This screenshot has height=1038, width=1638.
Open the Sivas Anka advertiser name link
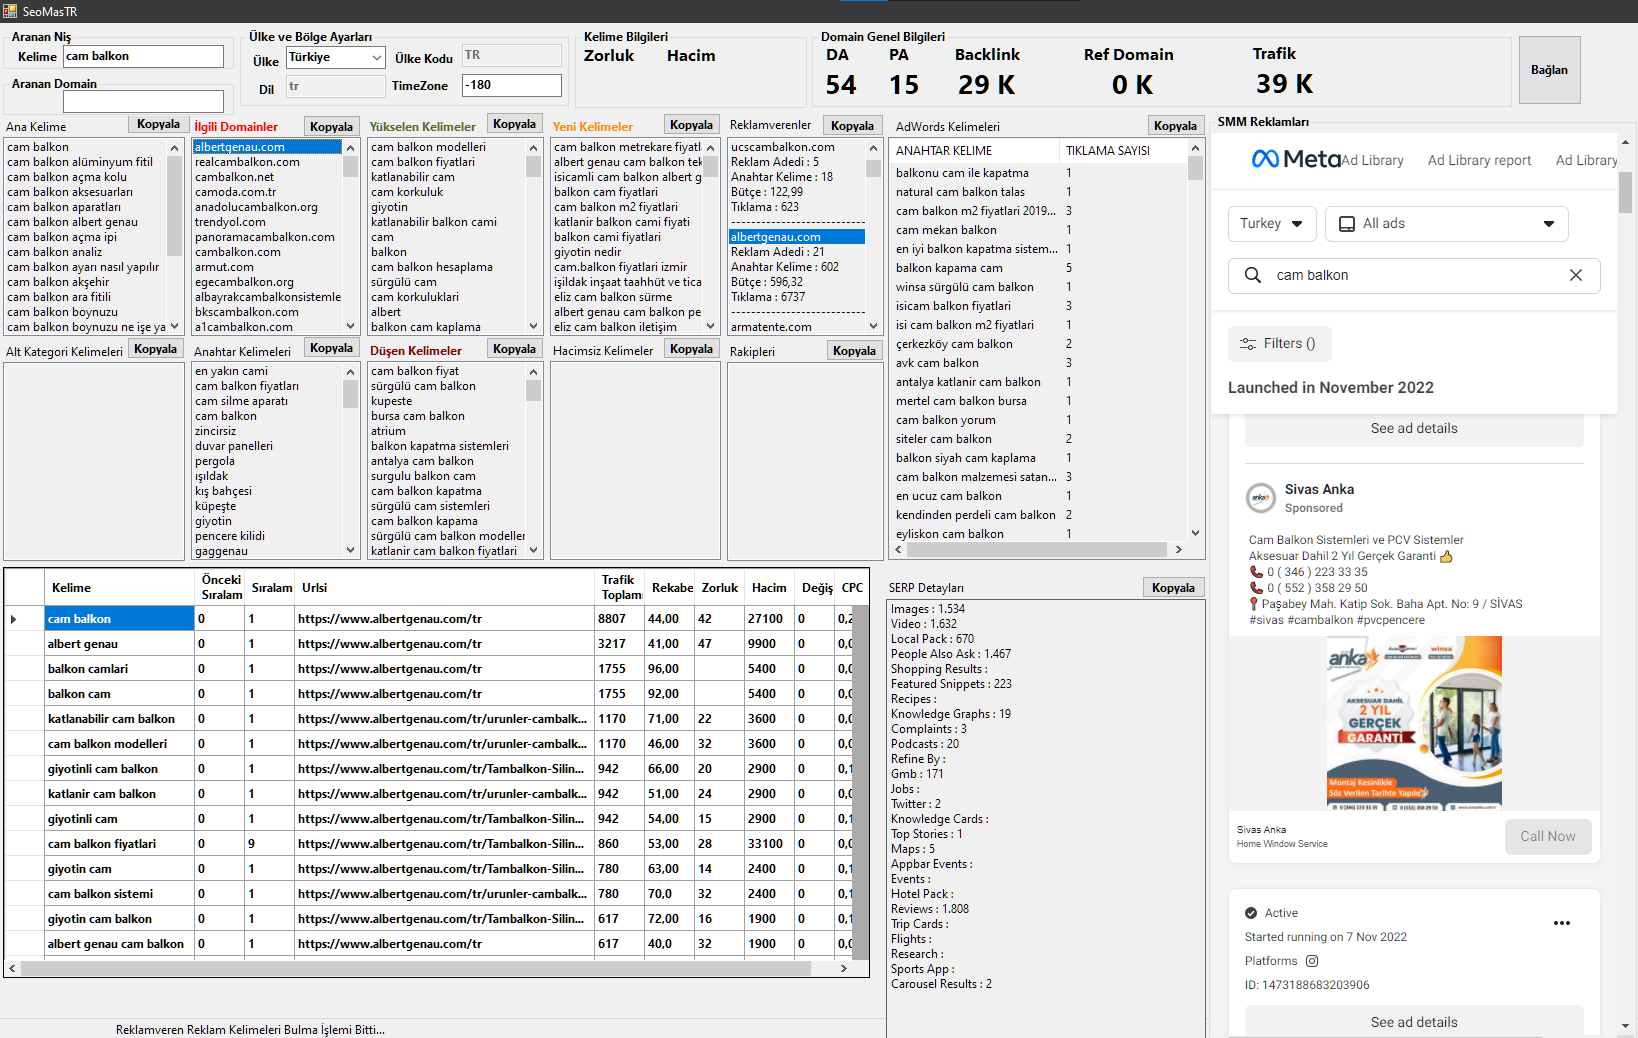1319,489
